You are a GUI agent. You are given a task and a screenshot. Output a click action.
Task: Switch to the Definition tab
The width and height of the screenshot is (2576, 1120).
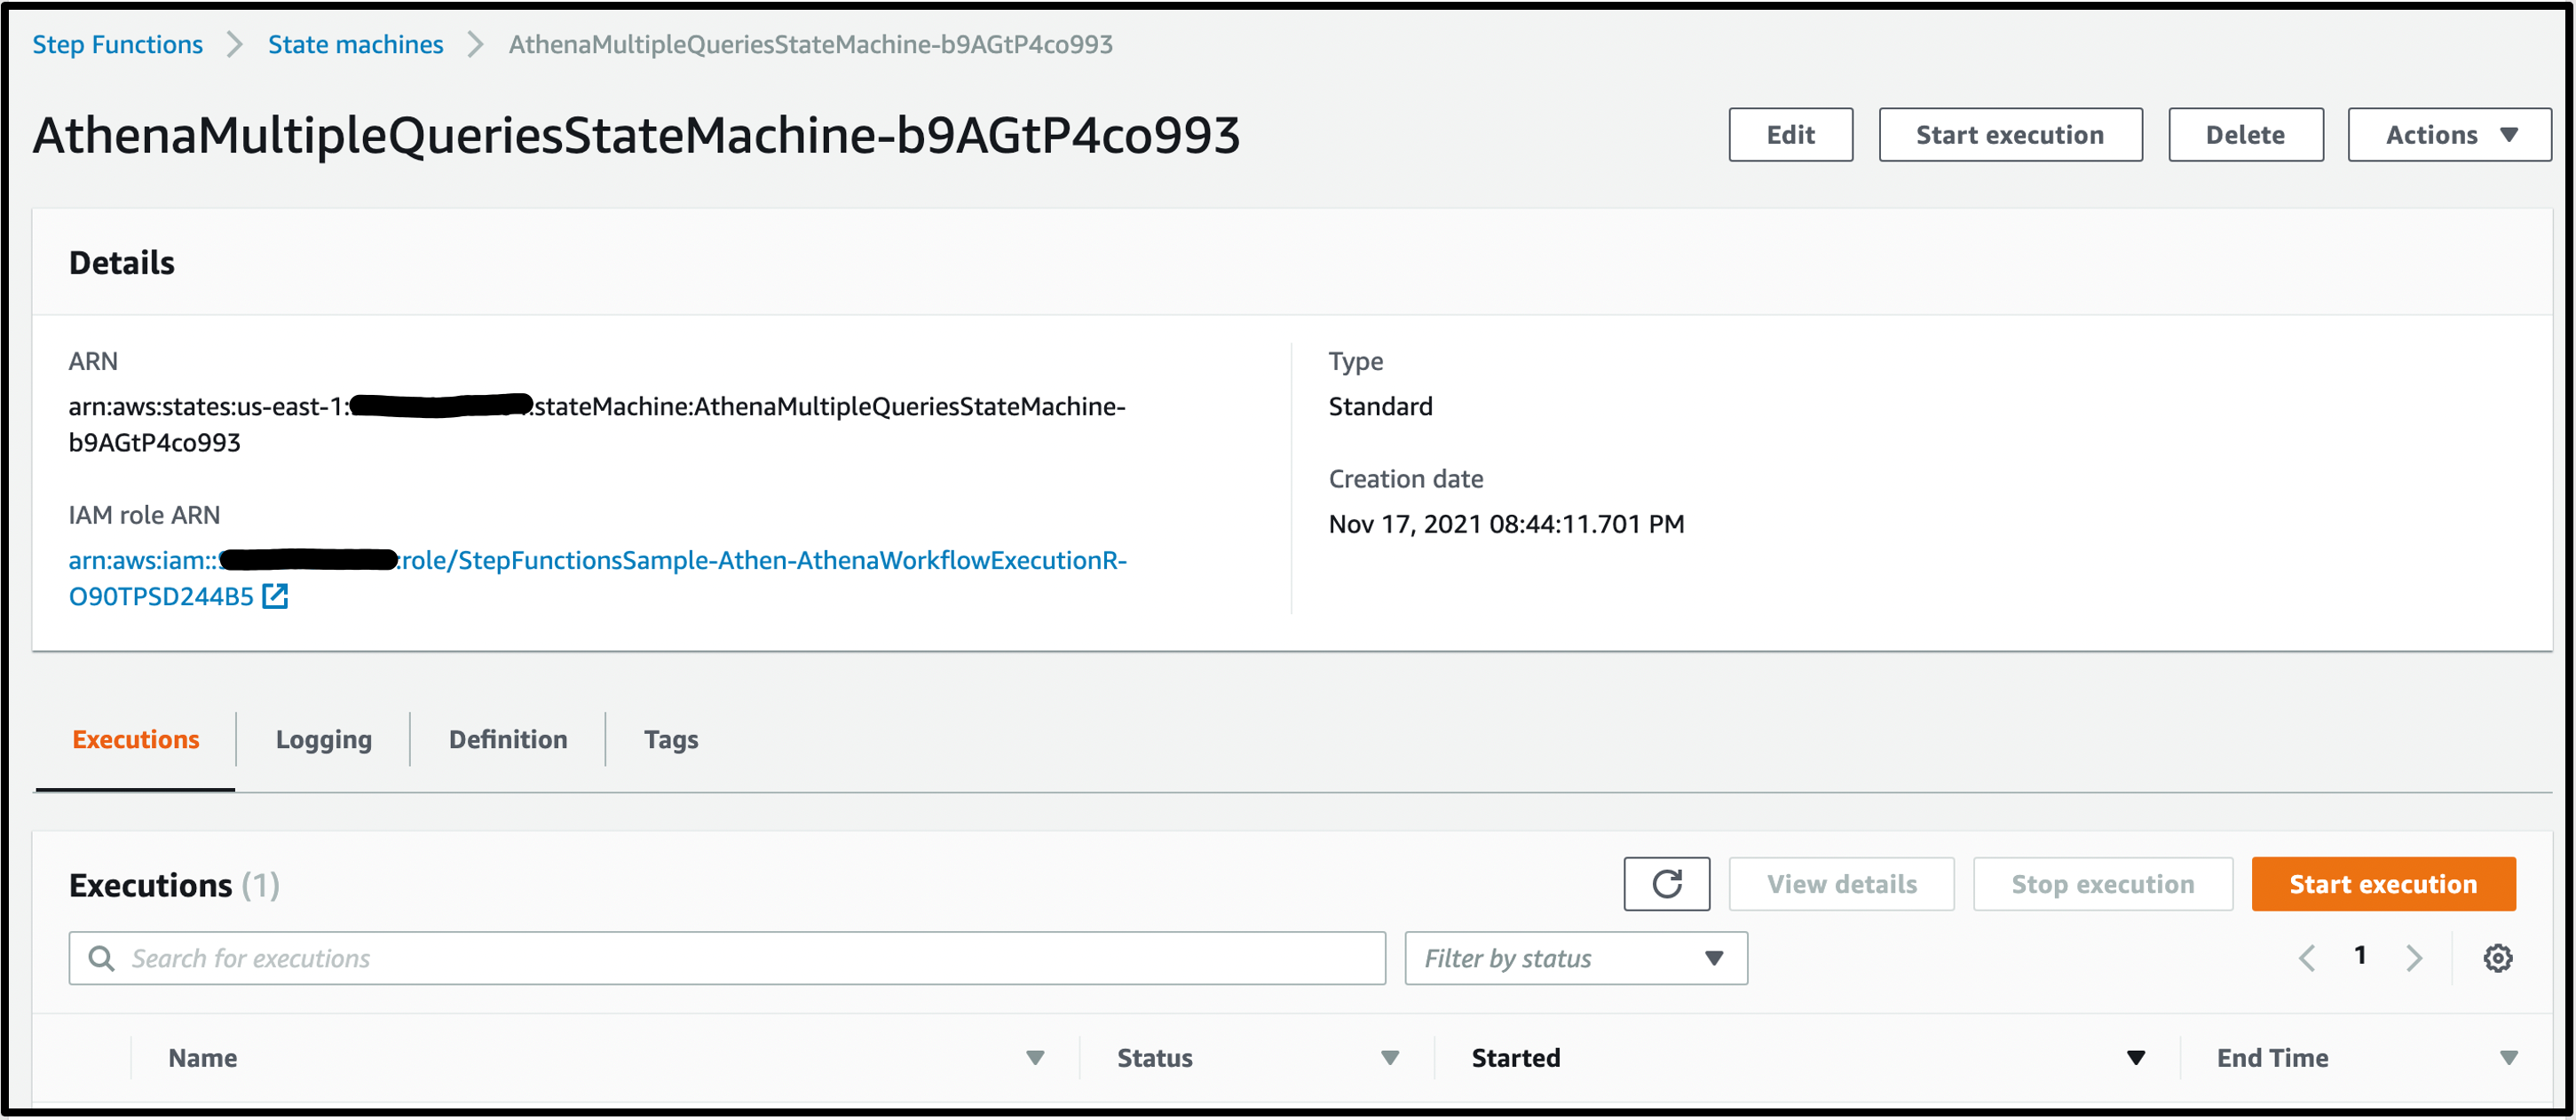[x=507, y=740]
